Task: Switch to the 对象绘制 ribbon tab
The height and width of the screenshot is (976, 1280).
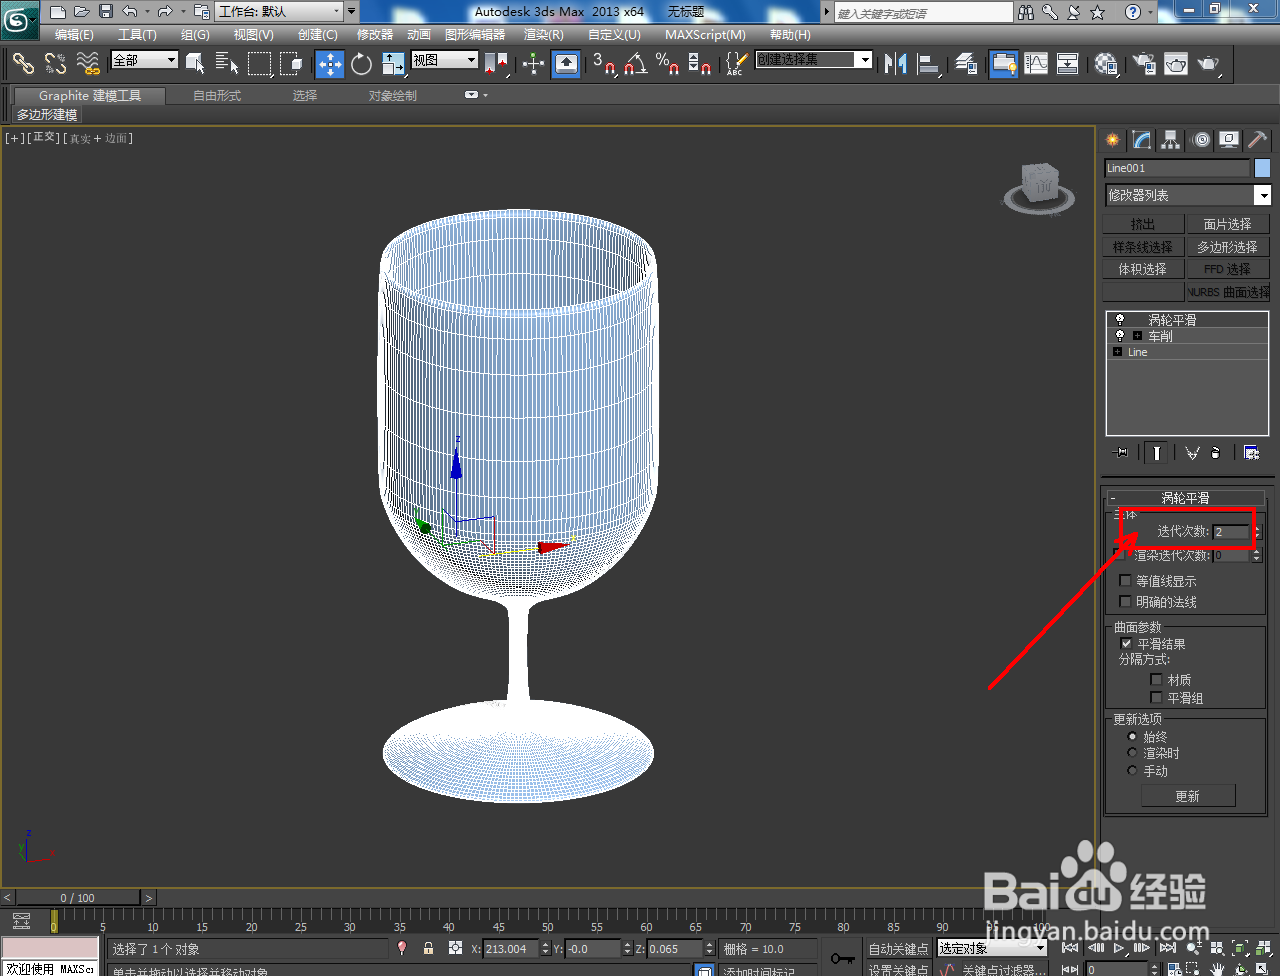Action: point(393,96)
